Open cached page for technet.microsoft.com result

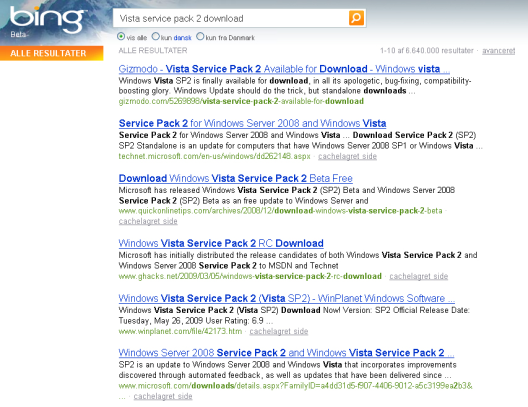(347, 156)
